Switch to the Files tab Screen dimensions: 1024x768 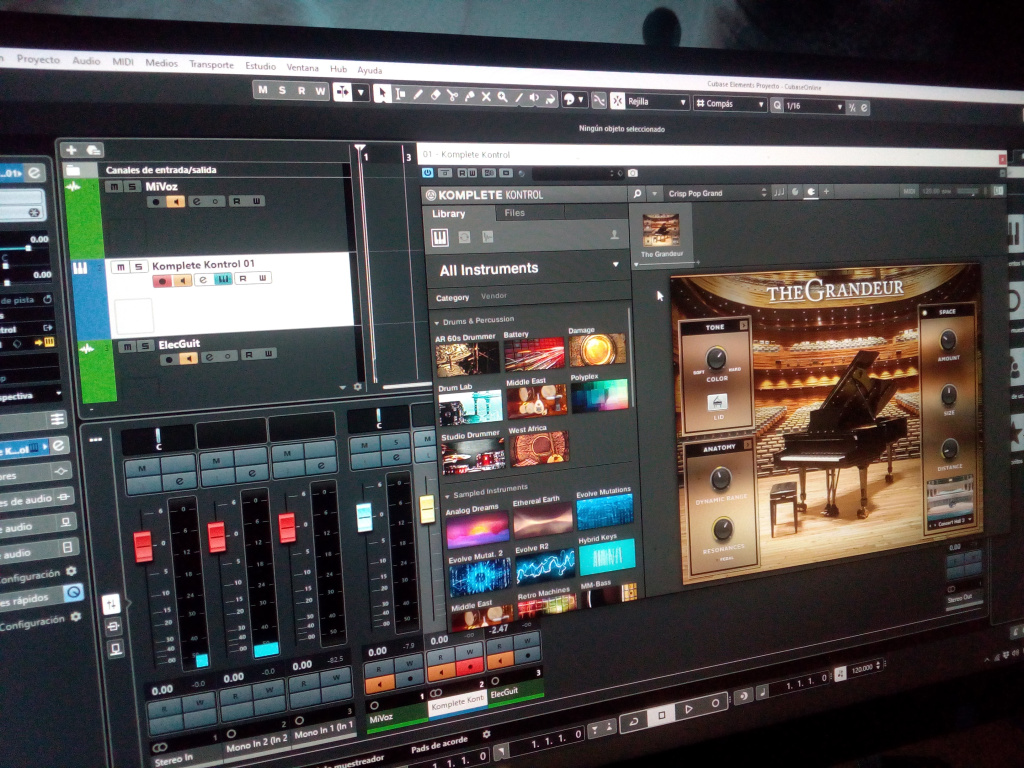(x=514, y=213)
